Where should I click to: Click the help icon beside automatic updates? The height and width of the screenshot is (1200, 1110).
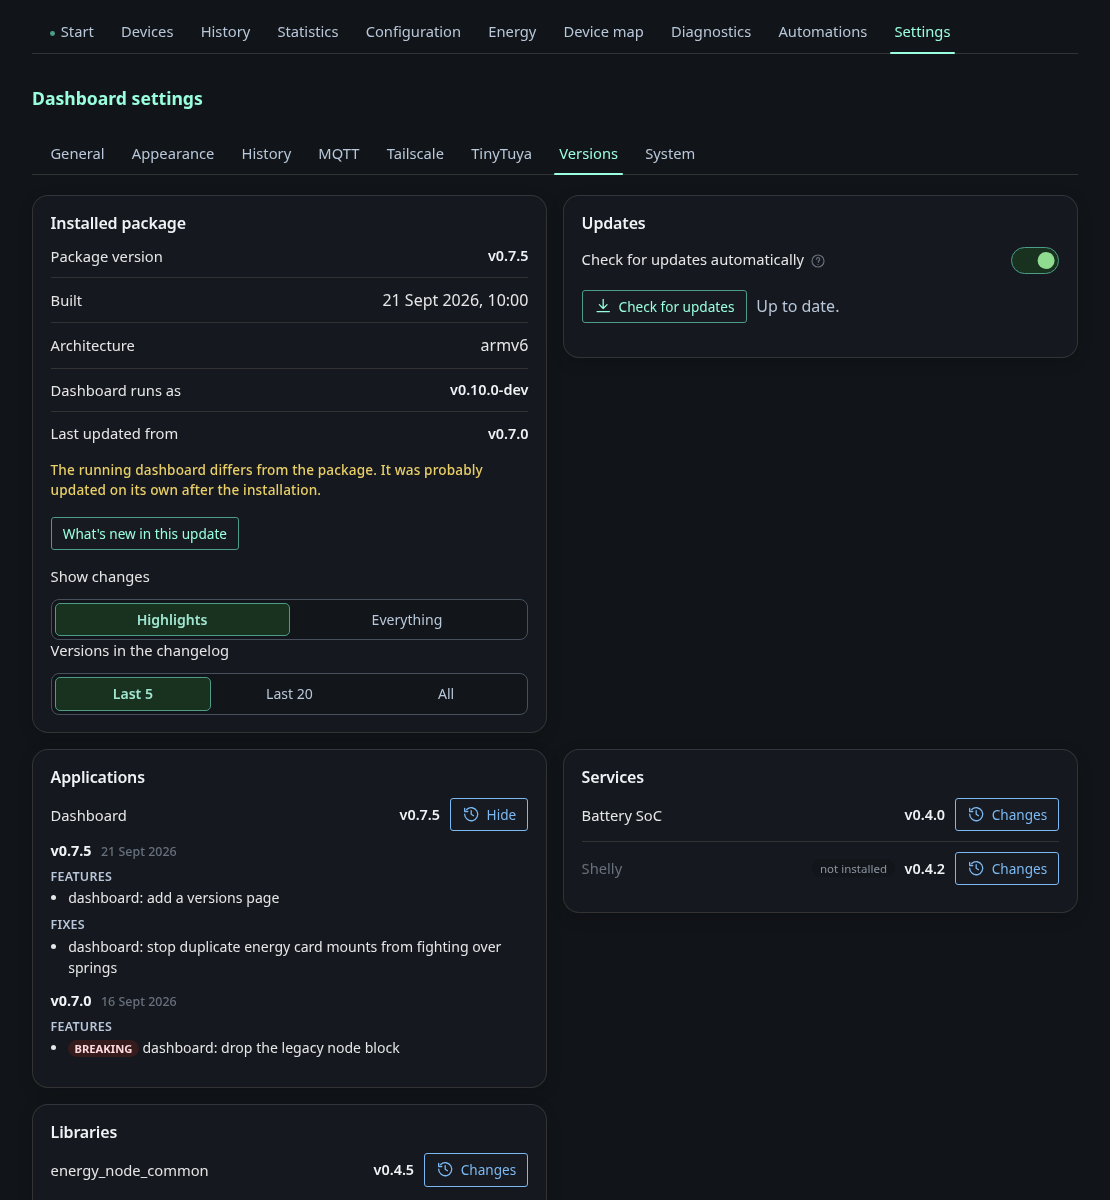coord(818,261)
